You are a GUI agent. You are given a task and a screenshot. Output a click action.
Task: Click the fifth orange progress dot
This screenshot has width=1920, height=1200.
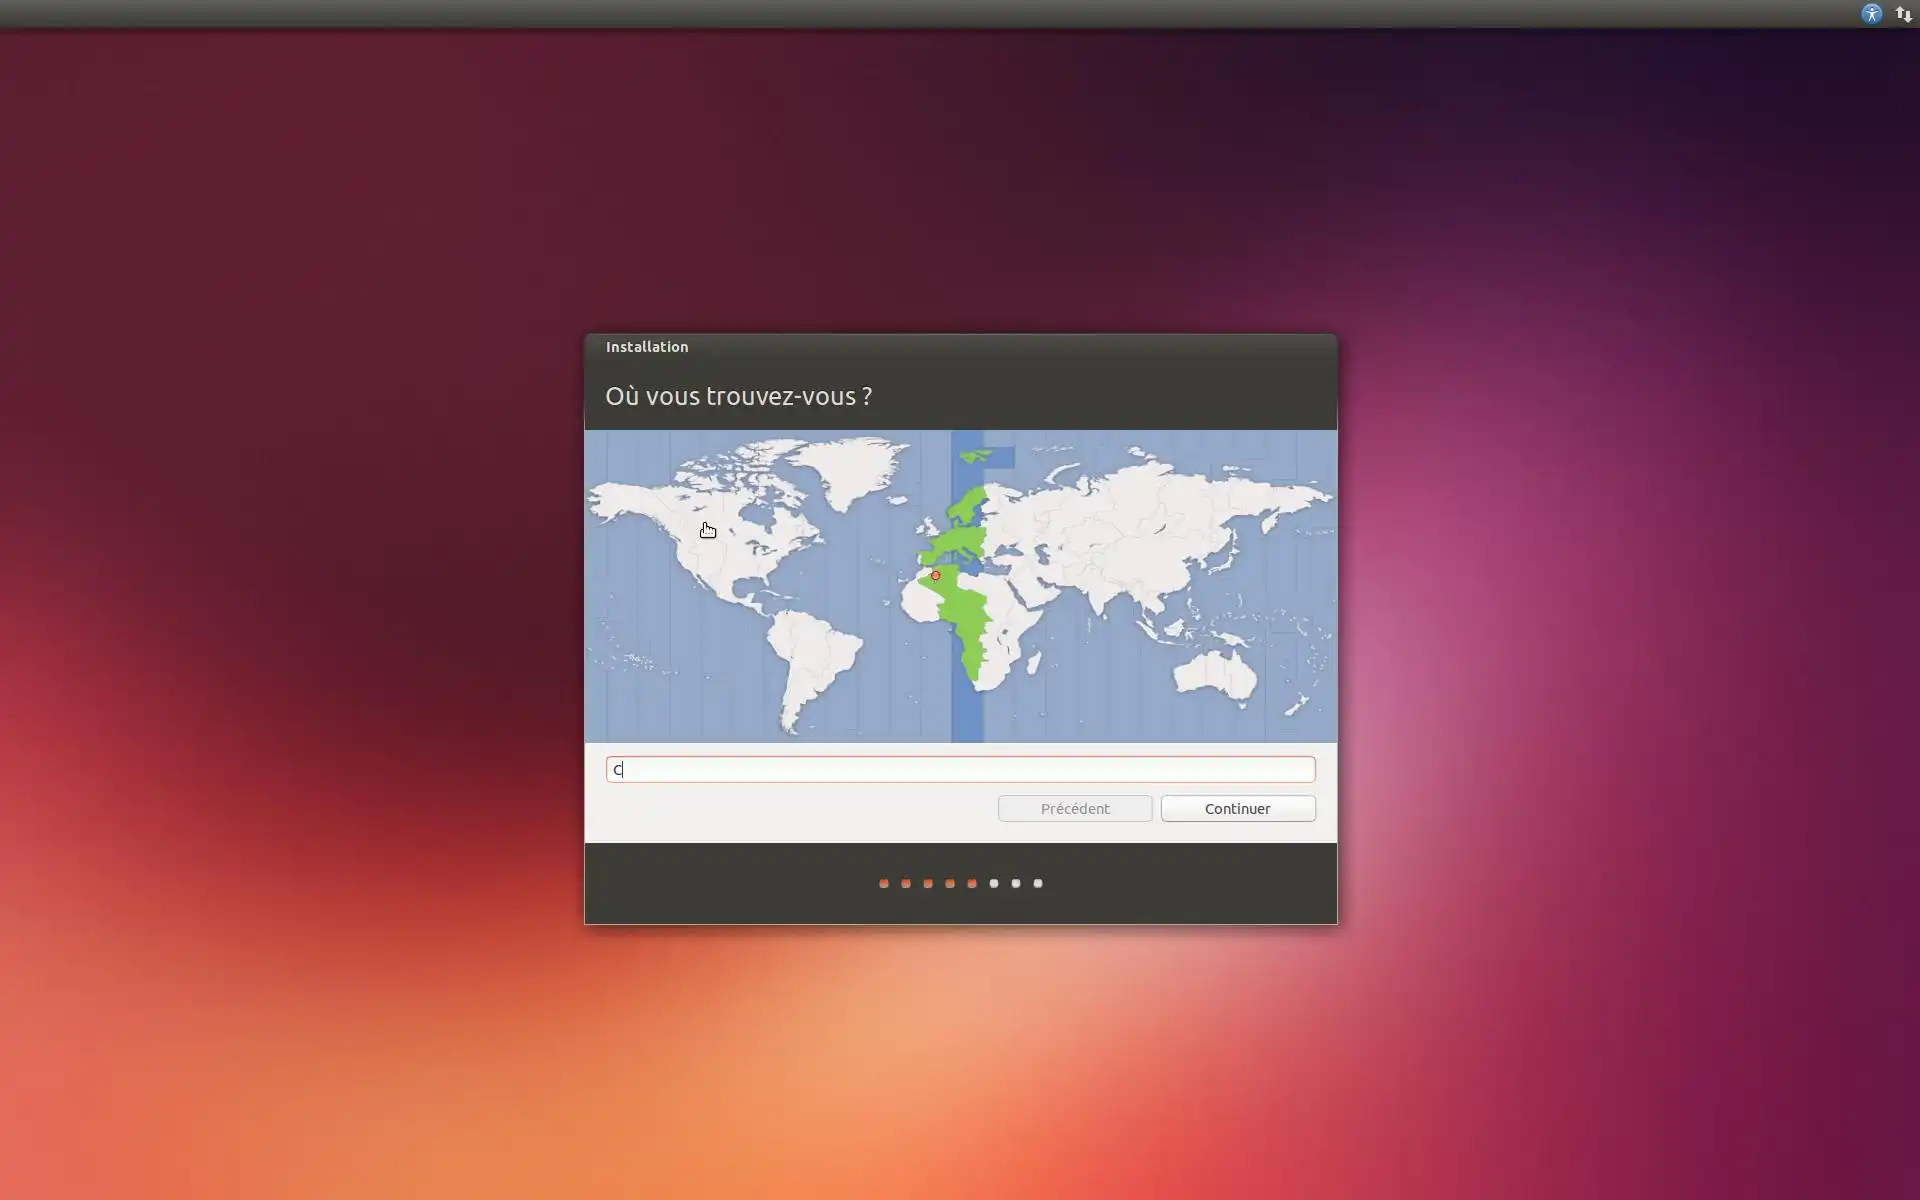click(x=971, y=883)
